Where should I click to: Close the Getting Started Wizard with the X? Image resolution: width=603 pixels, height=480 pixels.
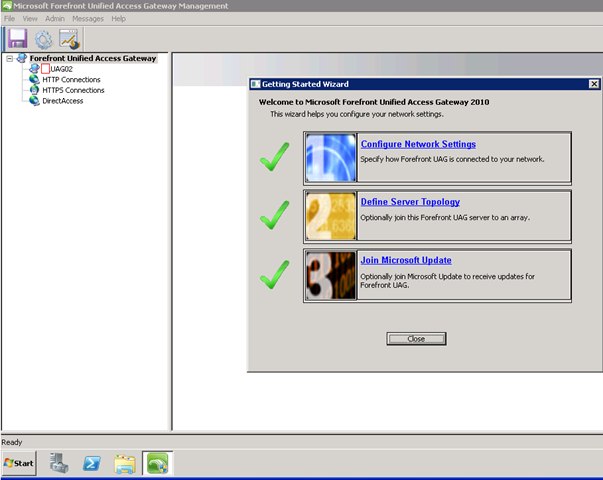(594, 84)
